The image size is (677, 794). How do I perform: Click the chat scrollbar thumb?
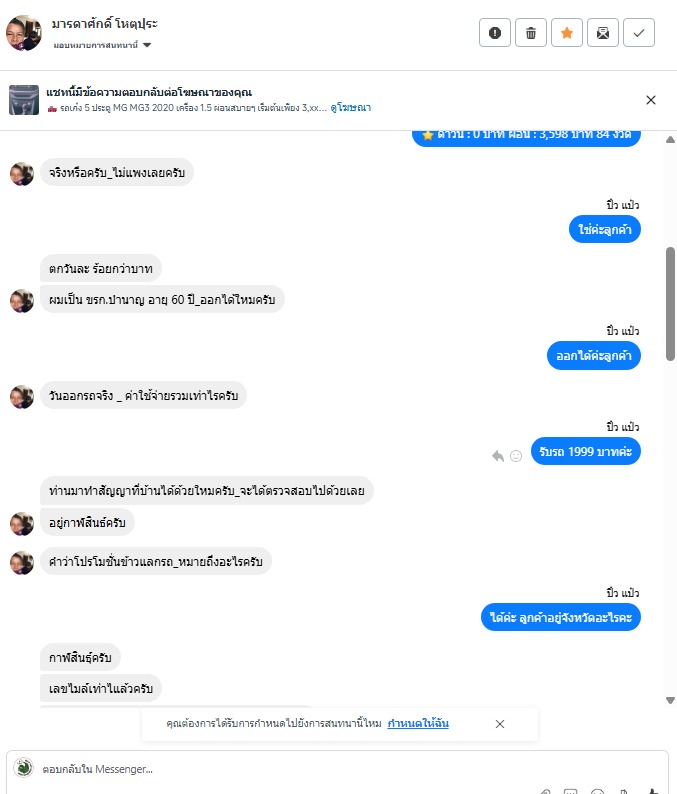(670, 304)
